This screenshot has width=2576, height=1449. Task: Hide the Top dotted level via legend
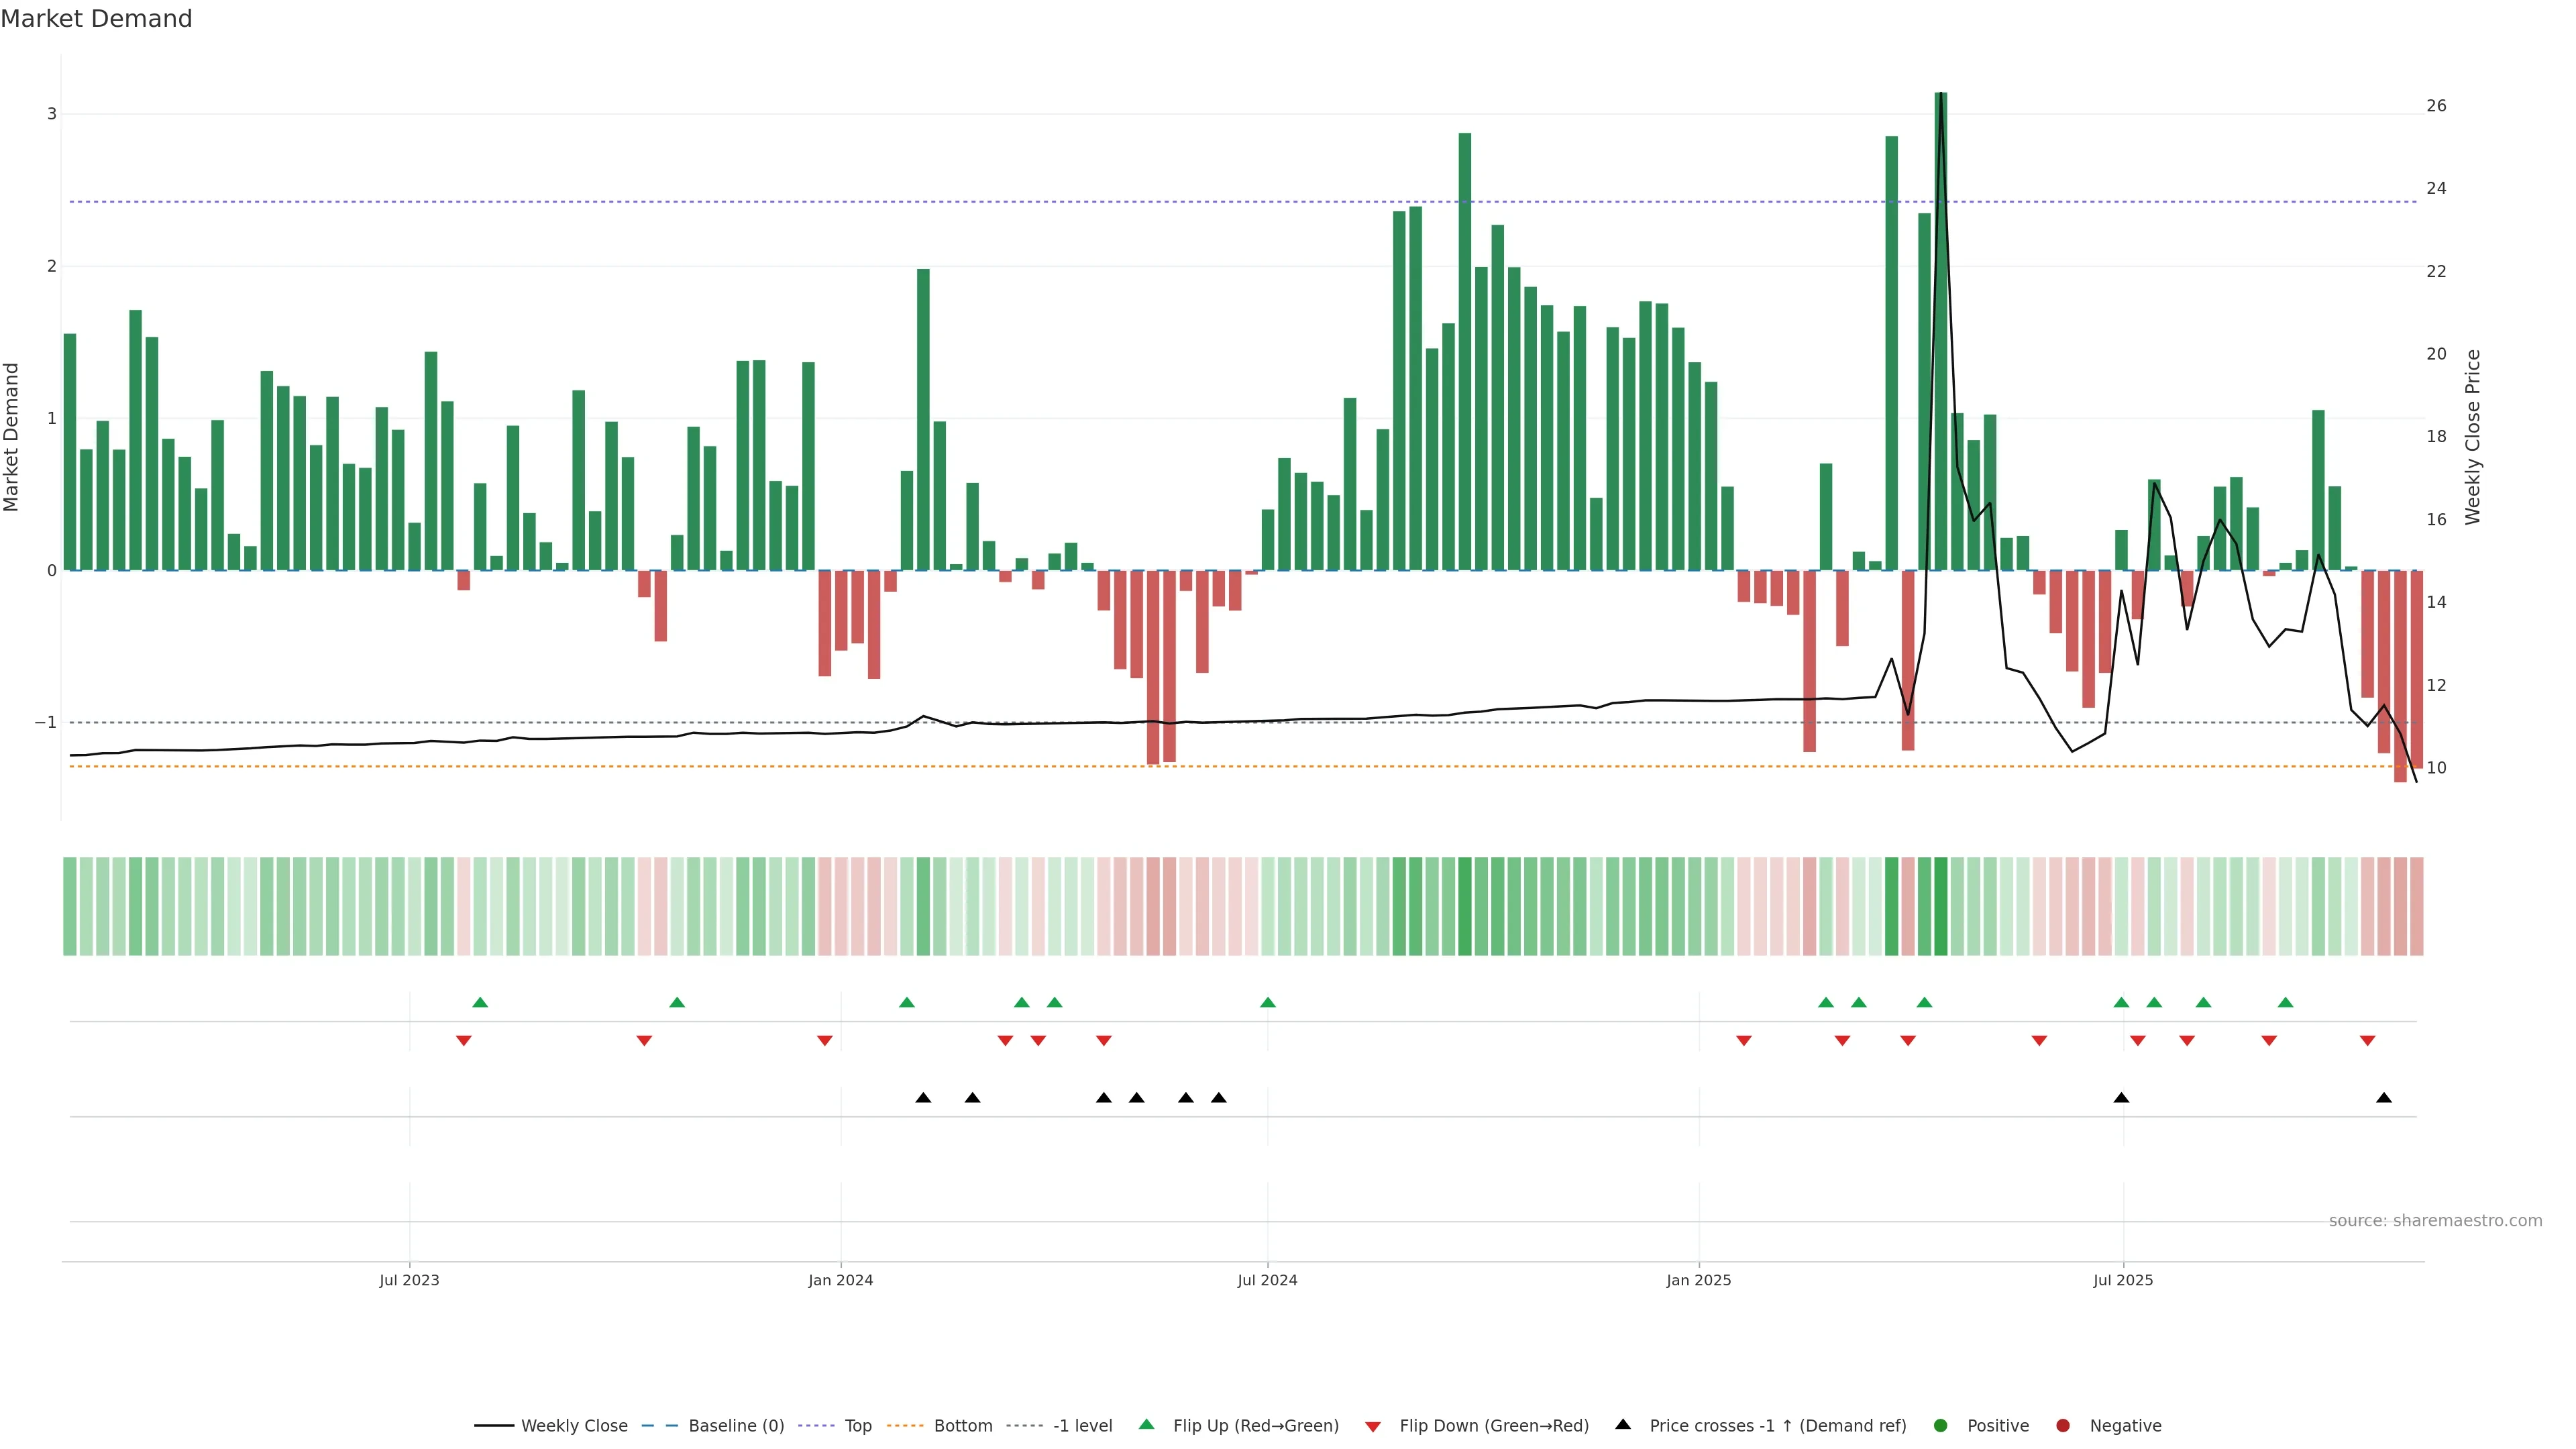tap(857, 1426)
